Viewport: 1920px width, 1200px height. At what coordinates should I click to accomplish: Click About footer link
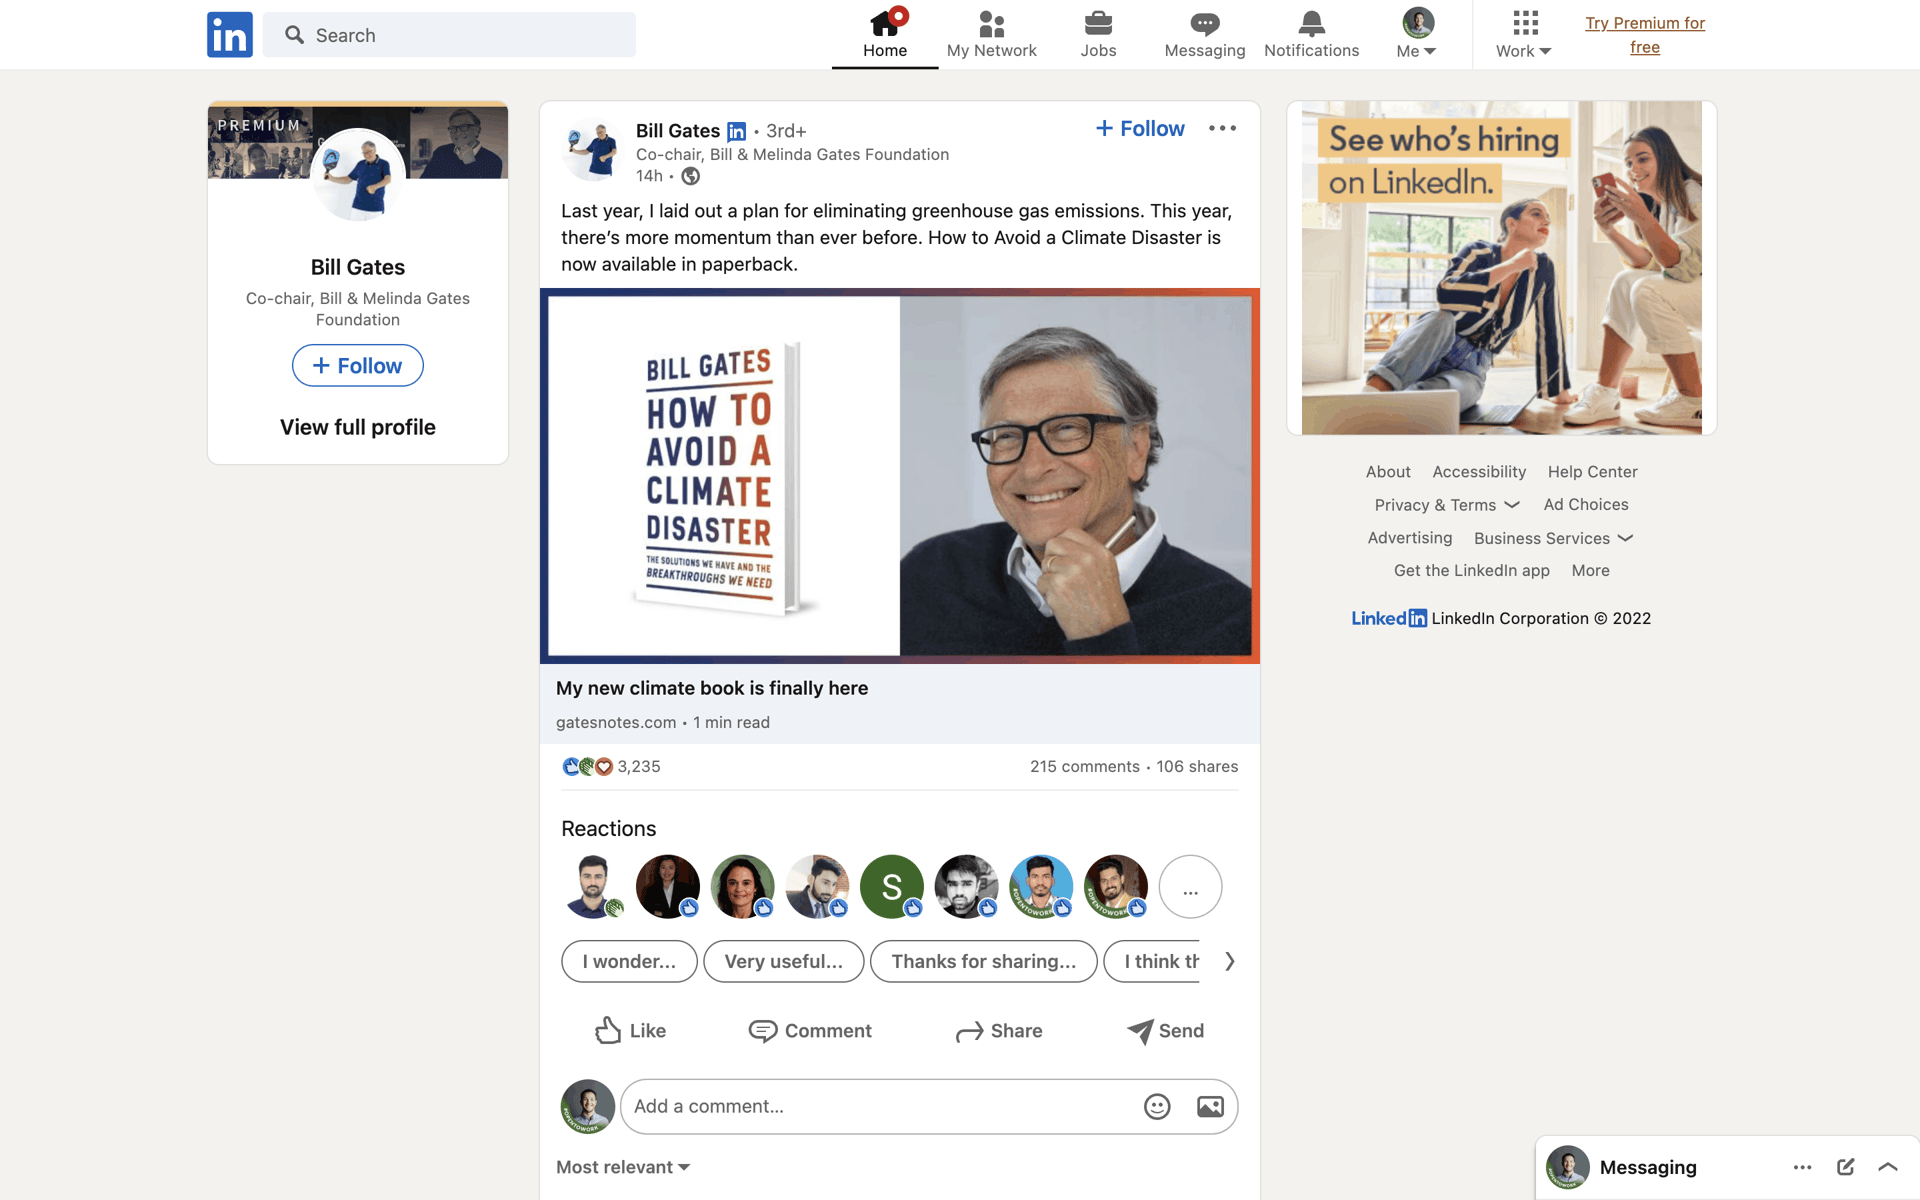(x=1388, y=472)
